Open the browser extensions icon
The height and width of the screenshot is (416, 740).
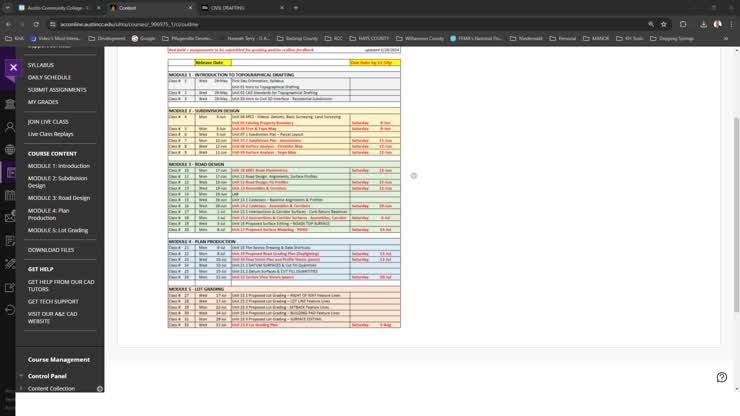tap(683, 24)
